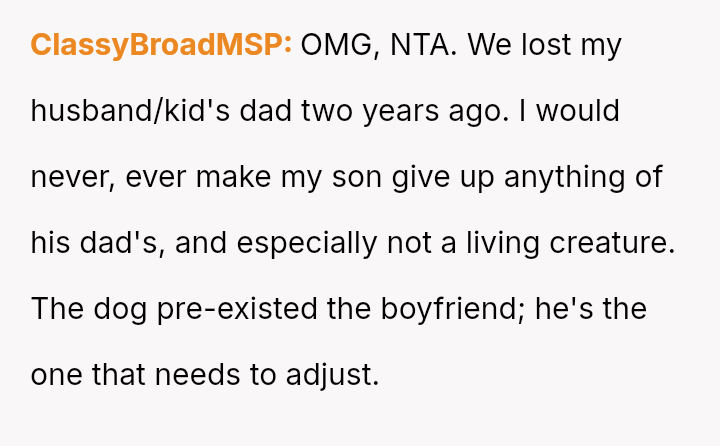Click the word "boyfriend"
Image resolution: width=720 pixels, height=446 pixels.
pos(454,309)
